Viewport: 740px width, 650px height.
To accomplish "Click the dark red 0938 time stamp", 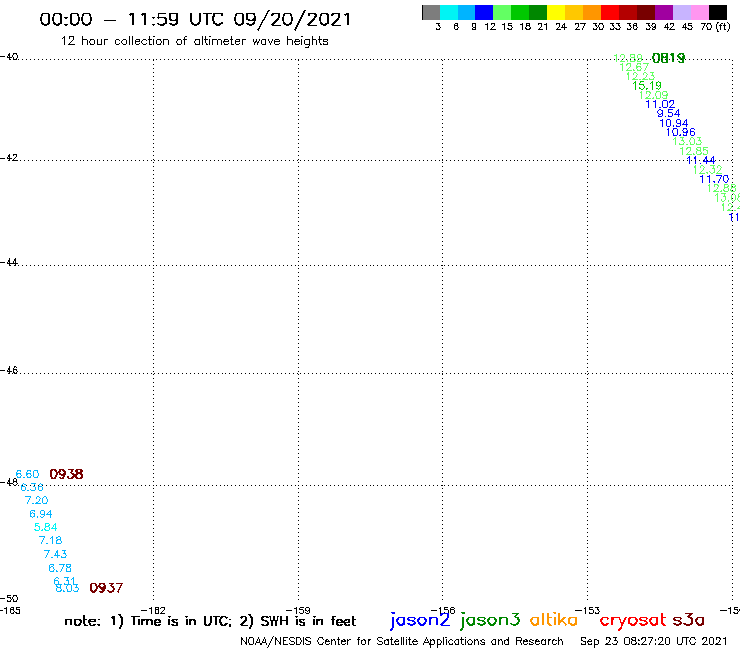I will click(x=67, y=474).
